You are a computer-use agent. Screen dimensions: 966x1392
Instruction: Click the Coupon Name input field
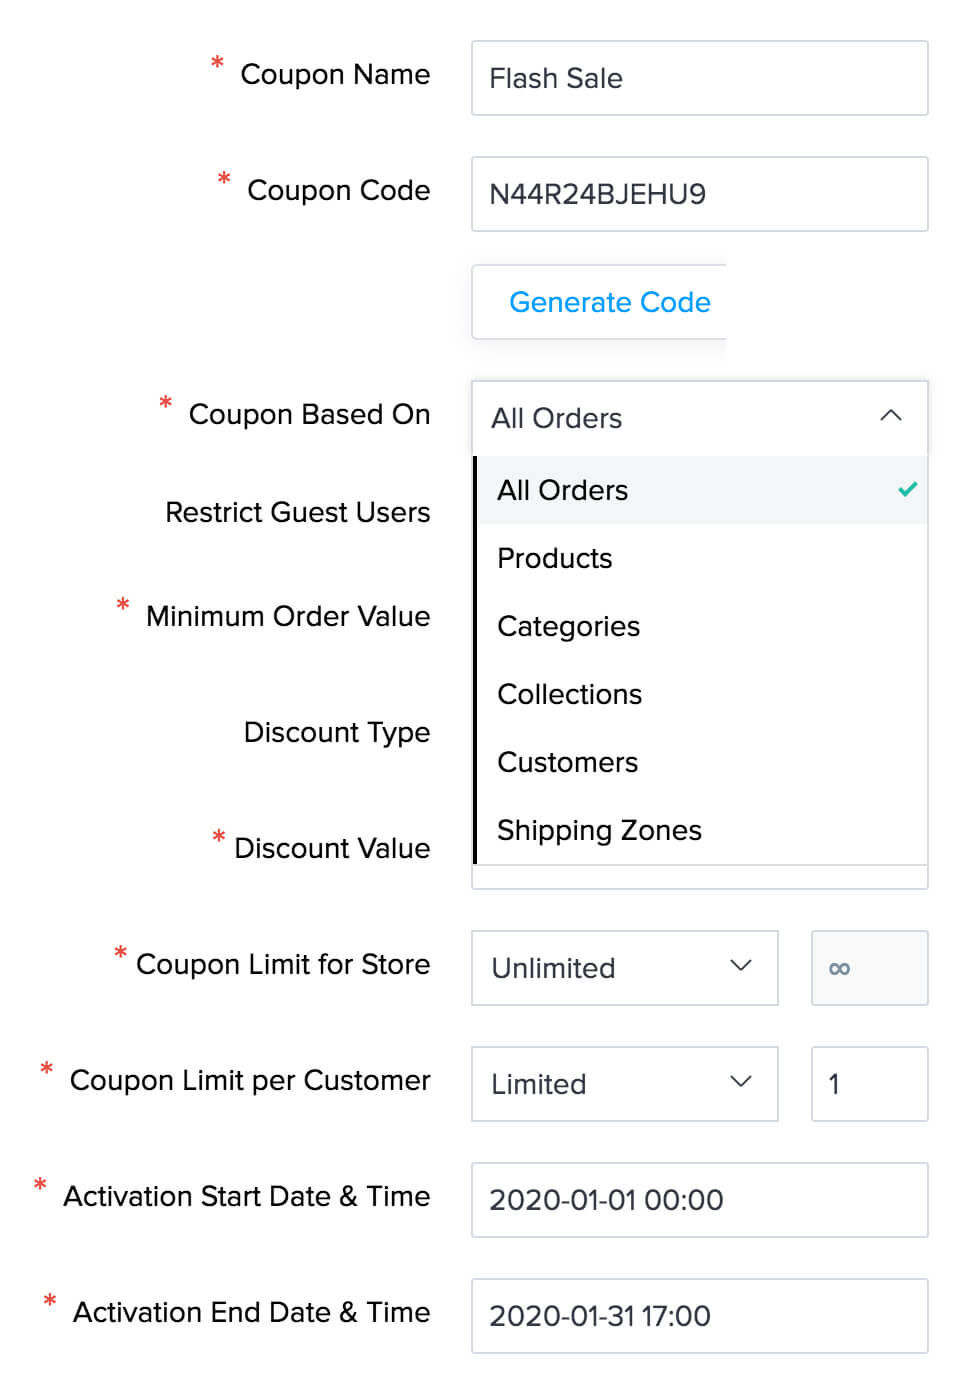699,78
